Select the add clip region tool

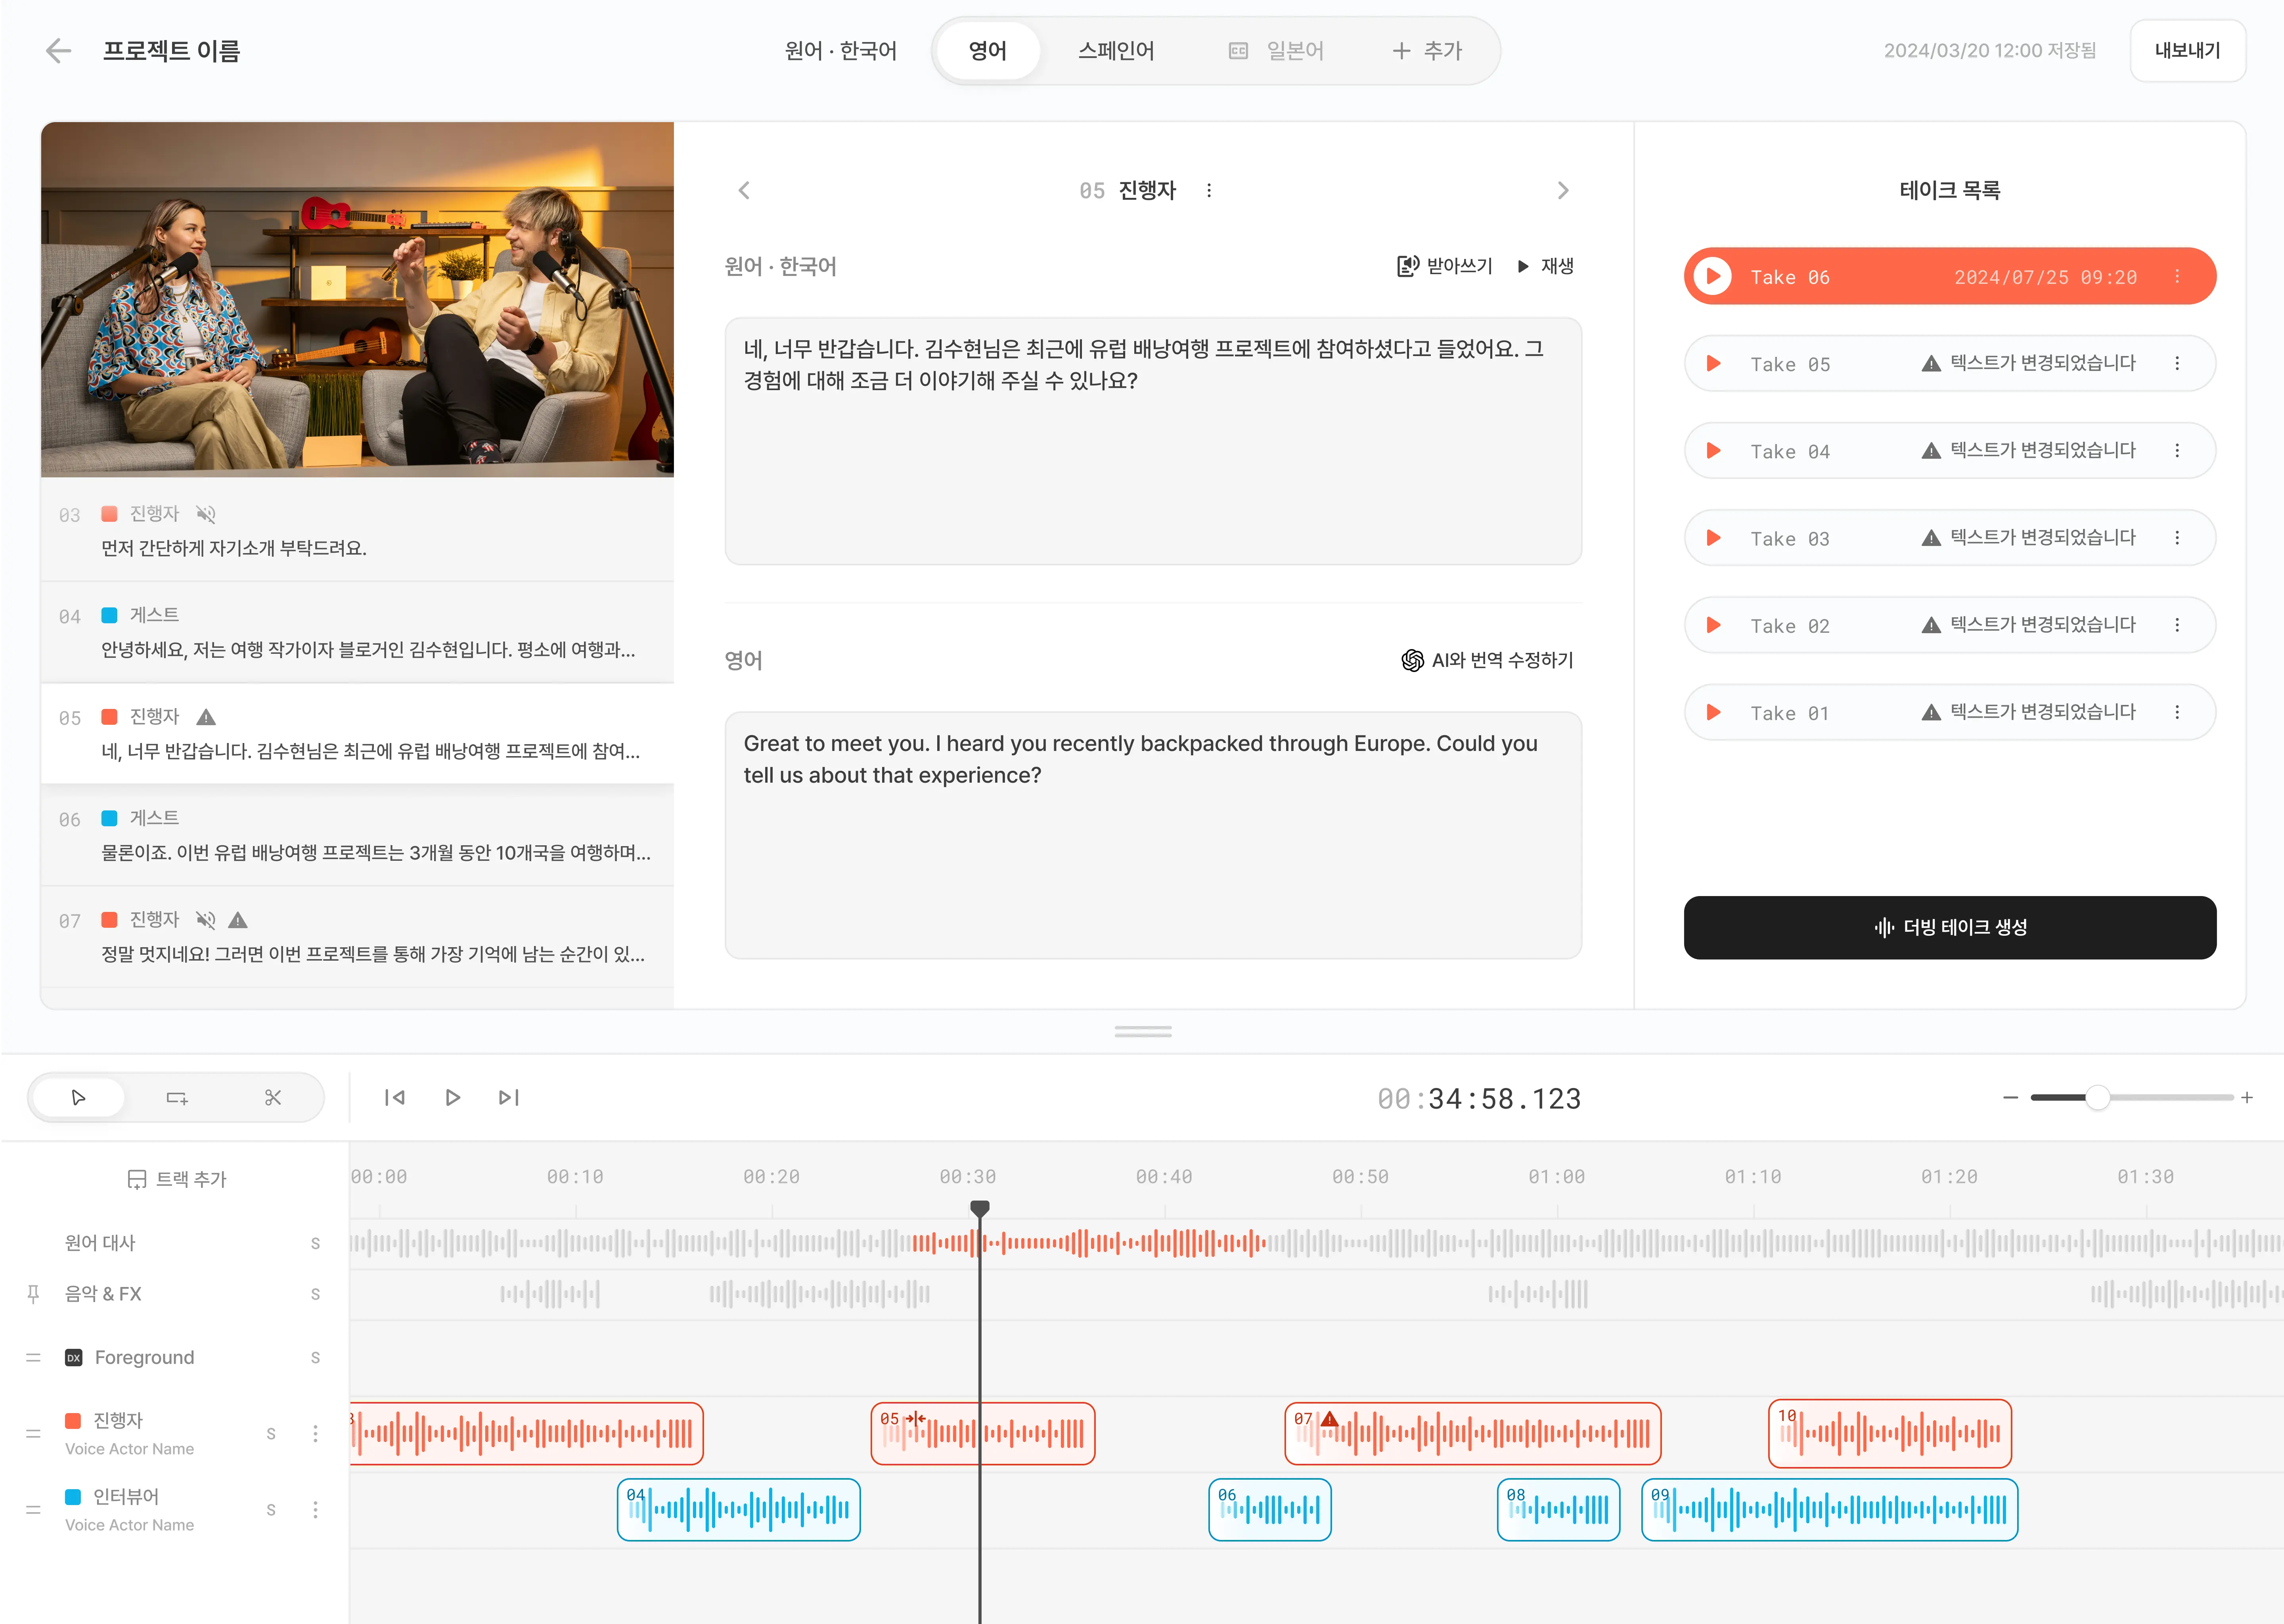(177, 1098)
